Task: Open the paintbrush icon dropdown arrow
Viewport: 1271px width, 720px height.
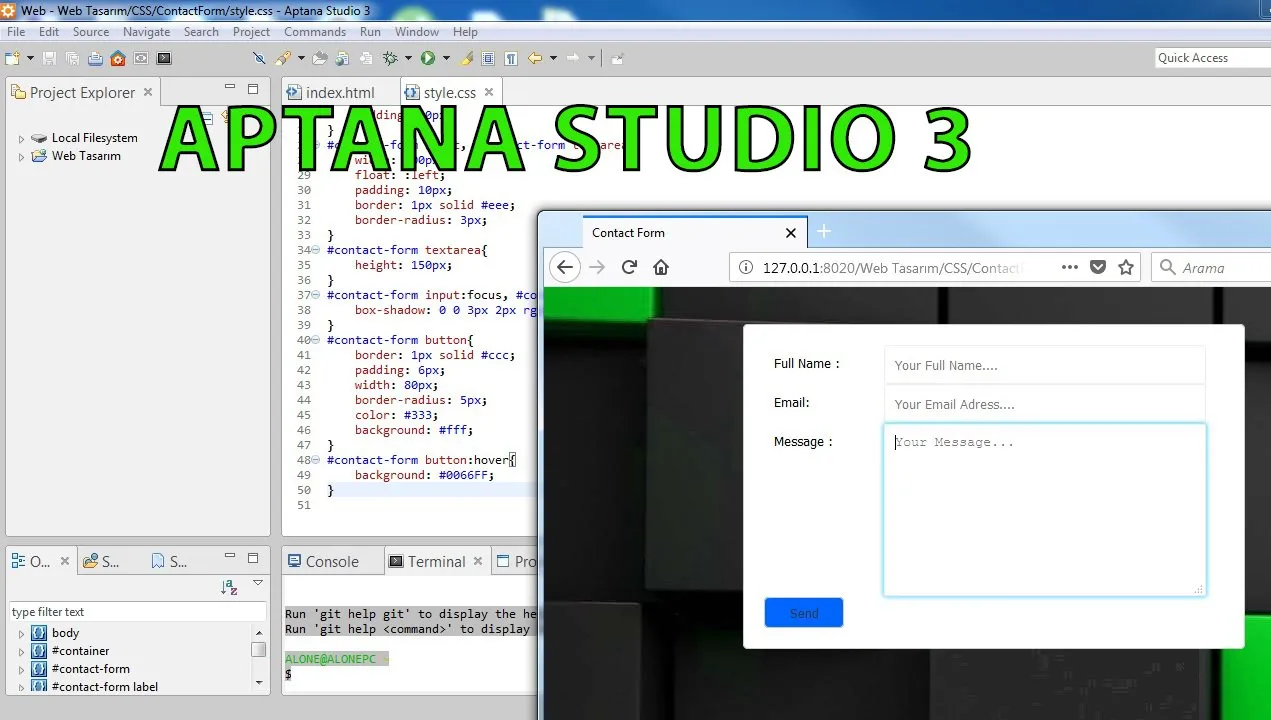Action: (x=301, y=59)
